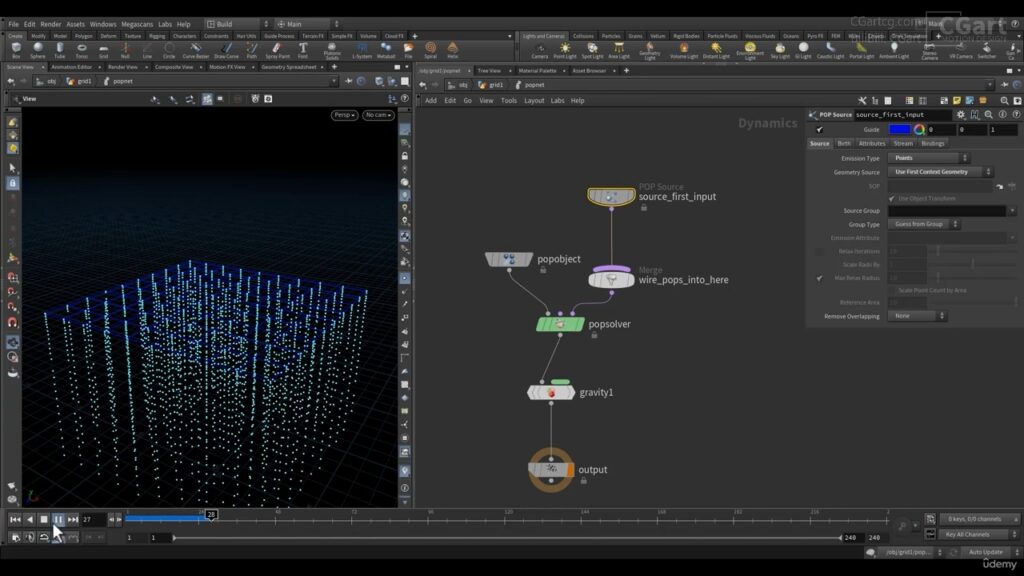Viewport: 1024px width, 576px height.
Task: Add a Point Light from the shelf
Action: pos(565,50)
